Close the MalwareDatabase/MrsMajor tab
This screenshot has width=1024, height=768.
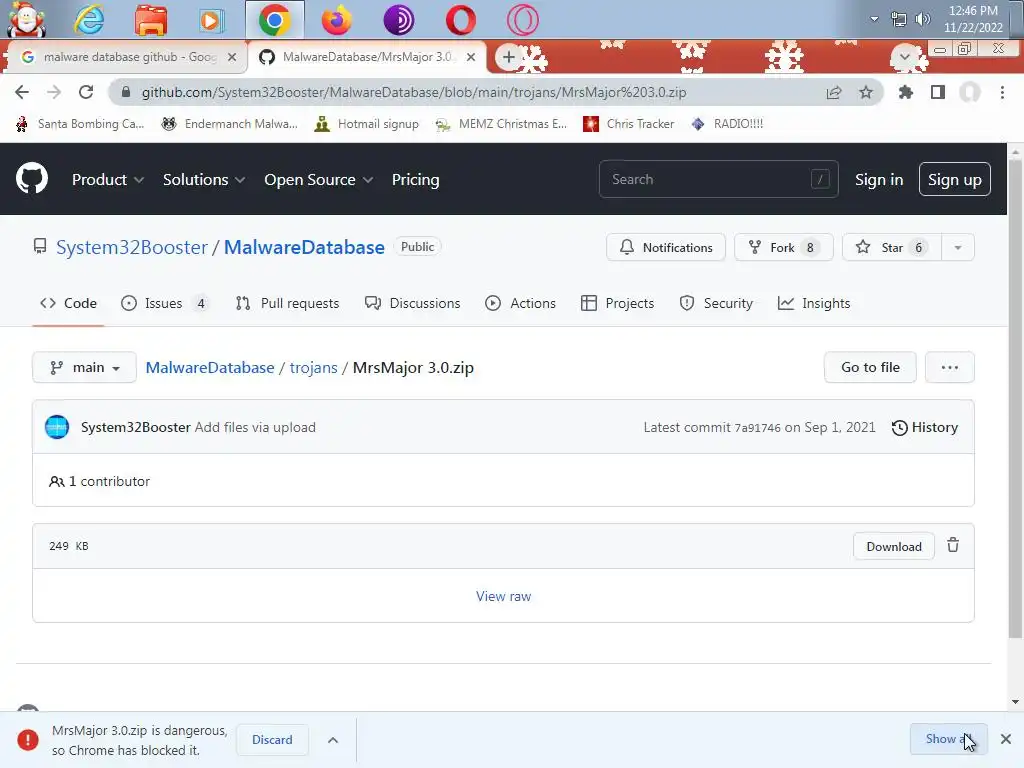[471, 57]
